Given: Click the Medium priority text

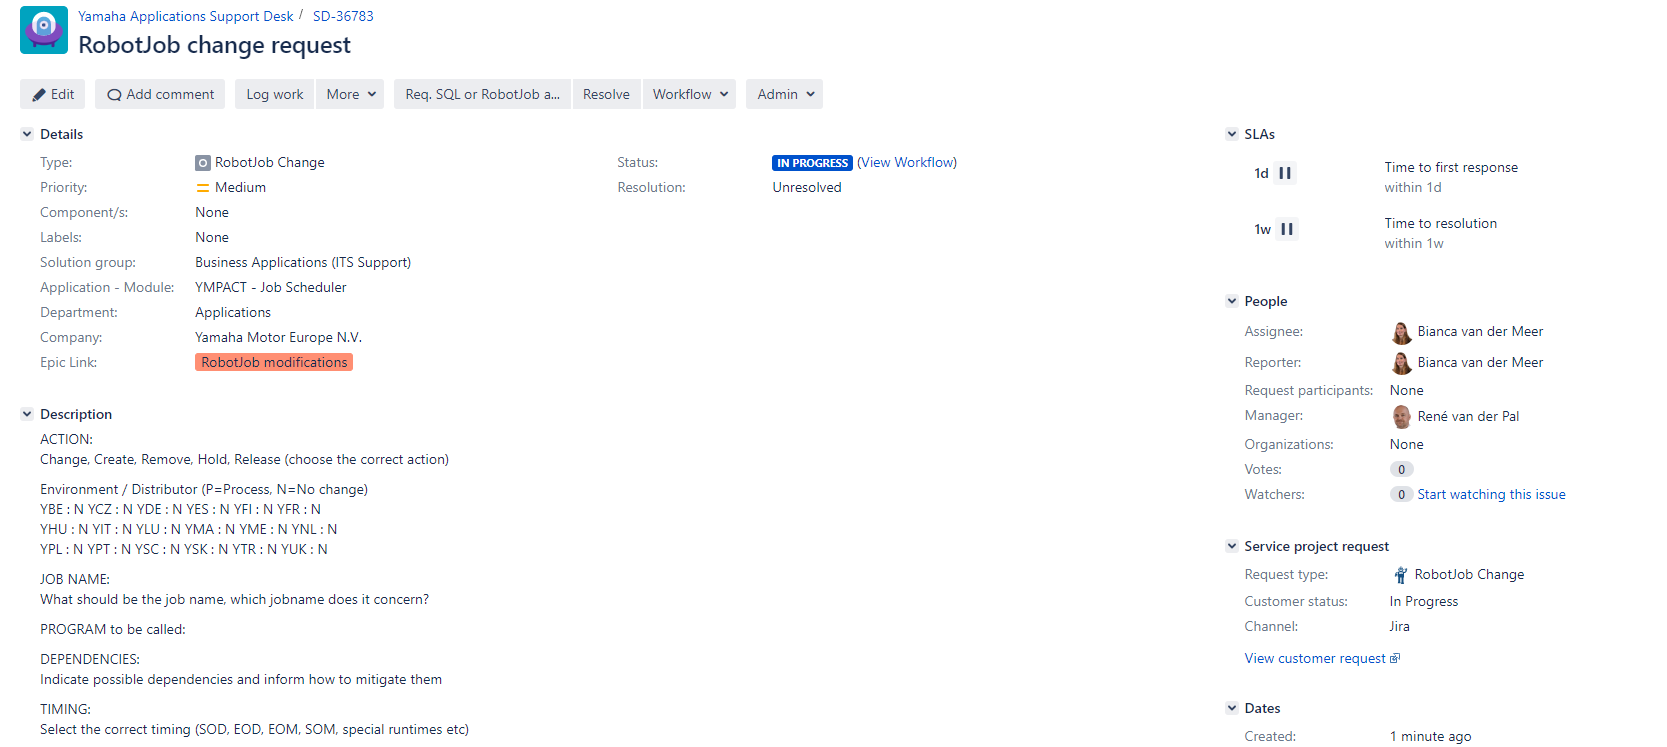Looking at the screenshot, I should point(240,187).
